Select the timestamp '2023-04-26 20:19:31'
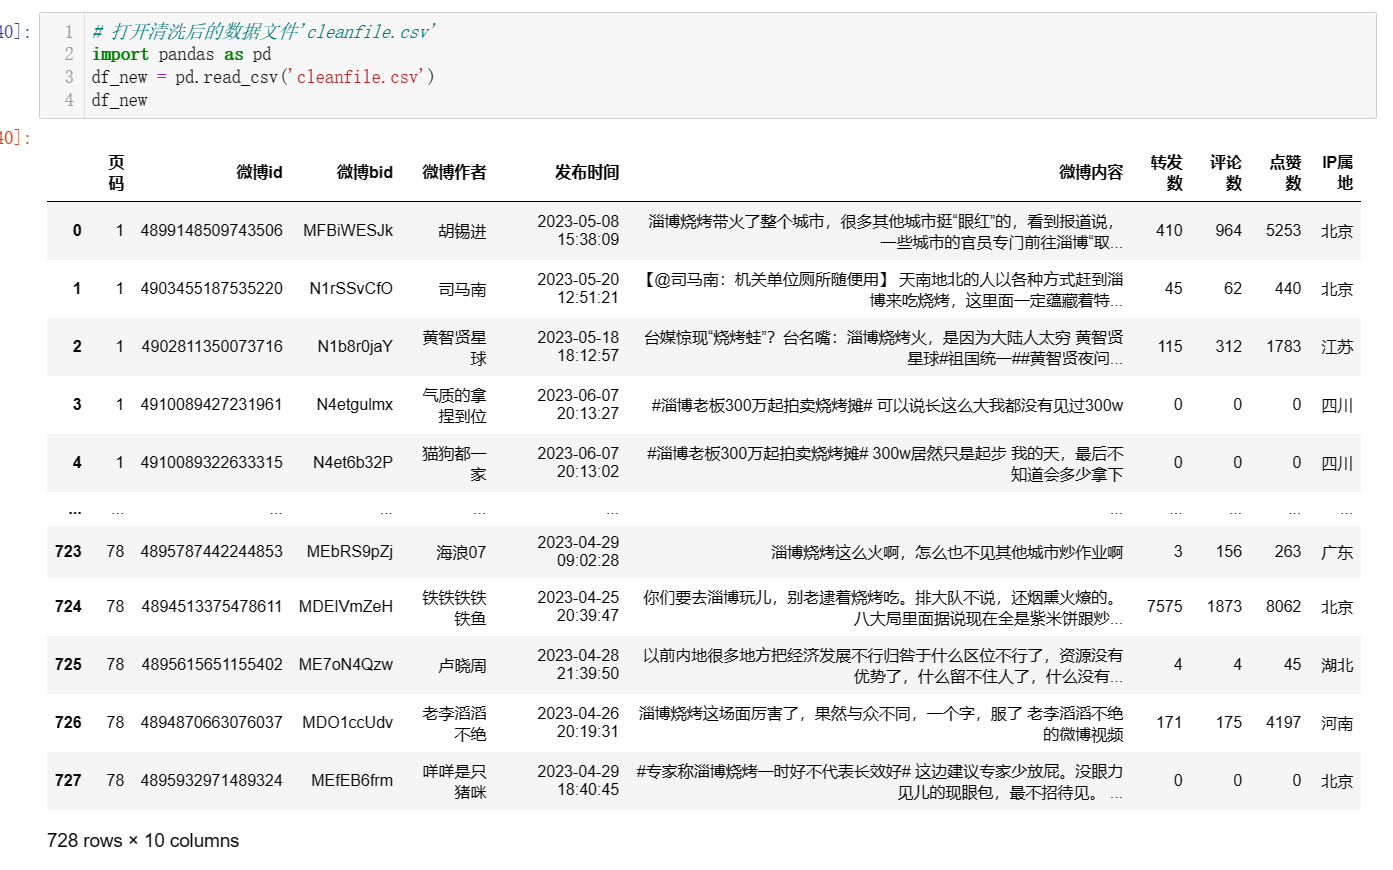Viewport: 1393px width, 870px height. [x=578, y=722]
